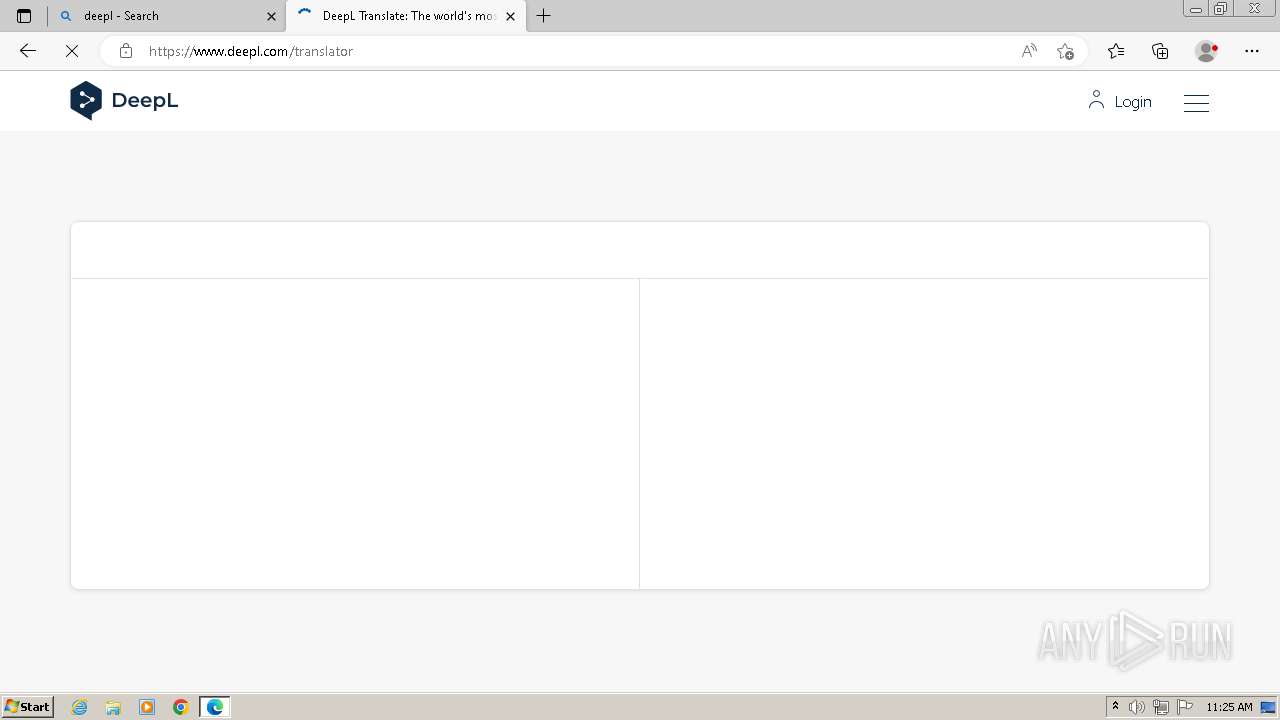The width and height of the screenshot is (1280, 720).
Task: Open the Favorites list
Action: [1116, 51]
